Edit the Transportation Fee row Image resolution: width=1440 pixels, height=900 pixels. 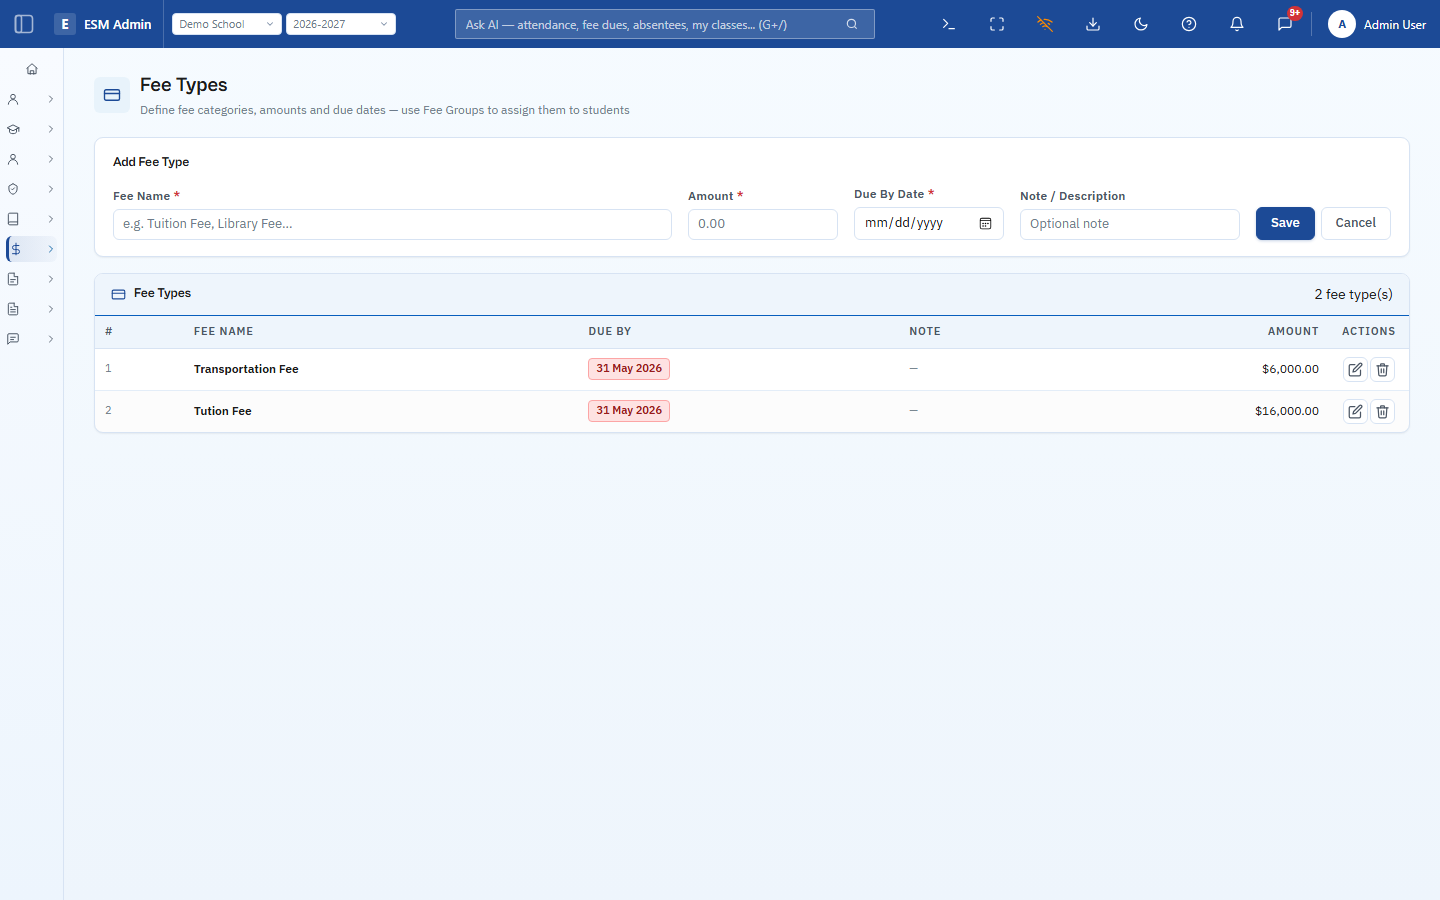[1355, 370]
